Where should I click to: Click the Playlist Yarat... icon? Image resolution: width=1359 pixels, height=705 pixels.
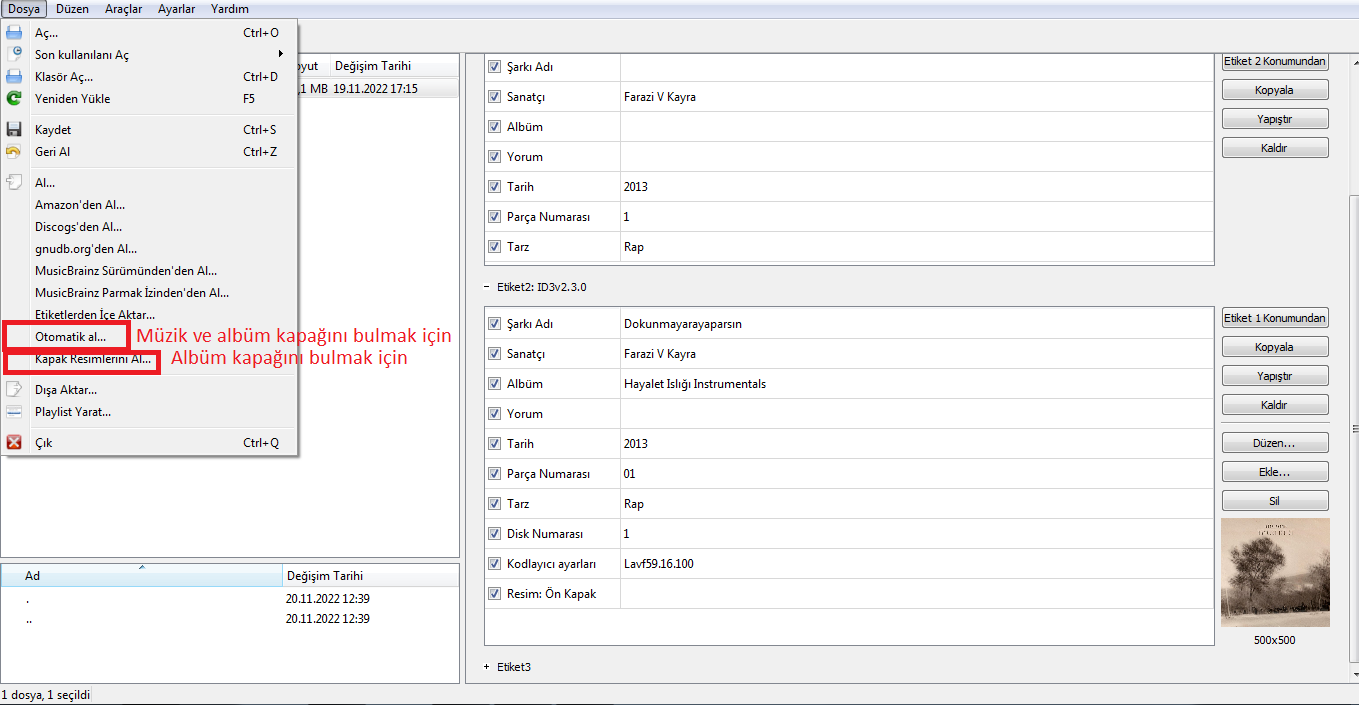(14, 412)
